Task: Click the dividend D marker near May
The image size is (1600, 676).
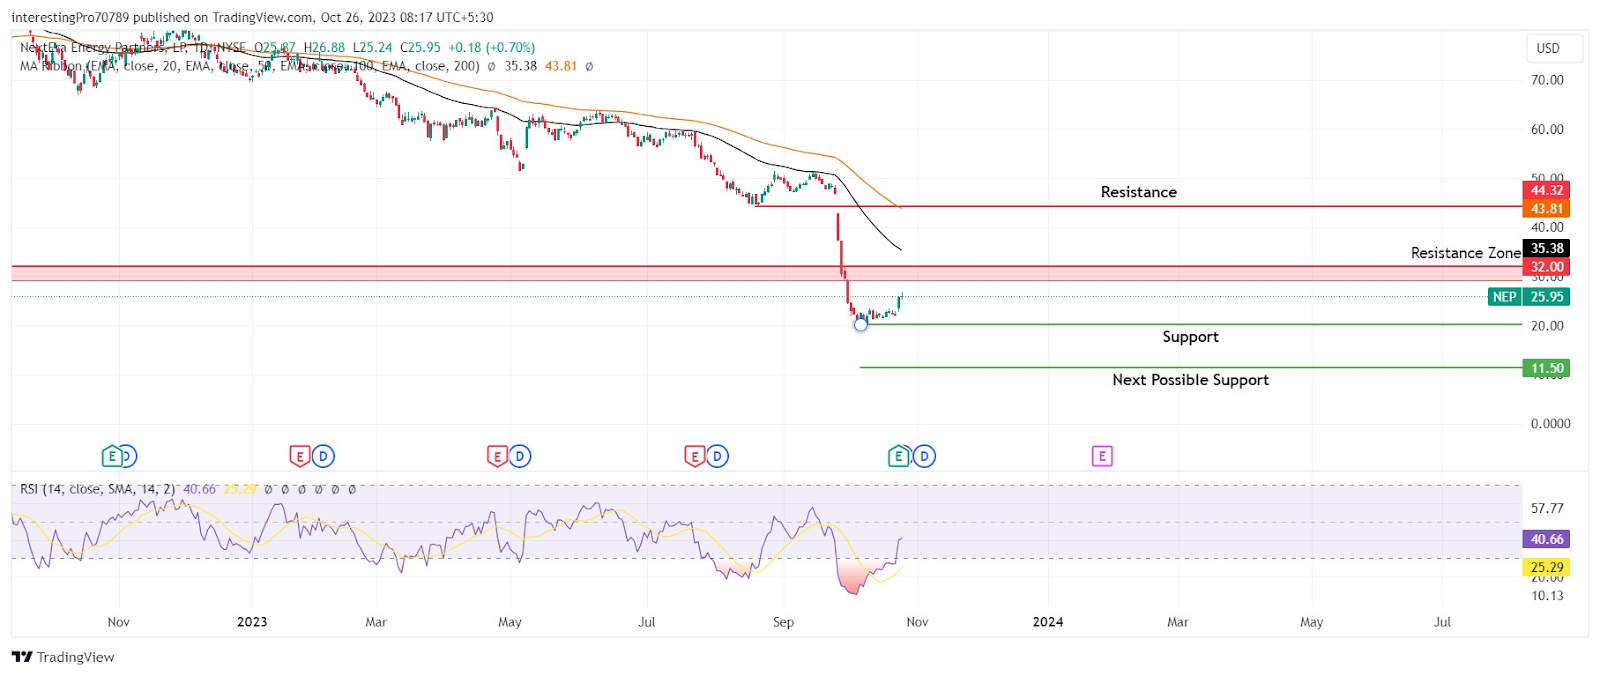Action: [520, 457]
